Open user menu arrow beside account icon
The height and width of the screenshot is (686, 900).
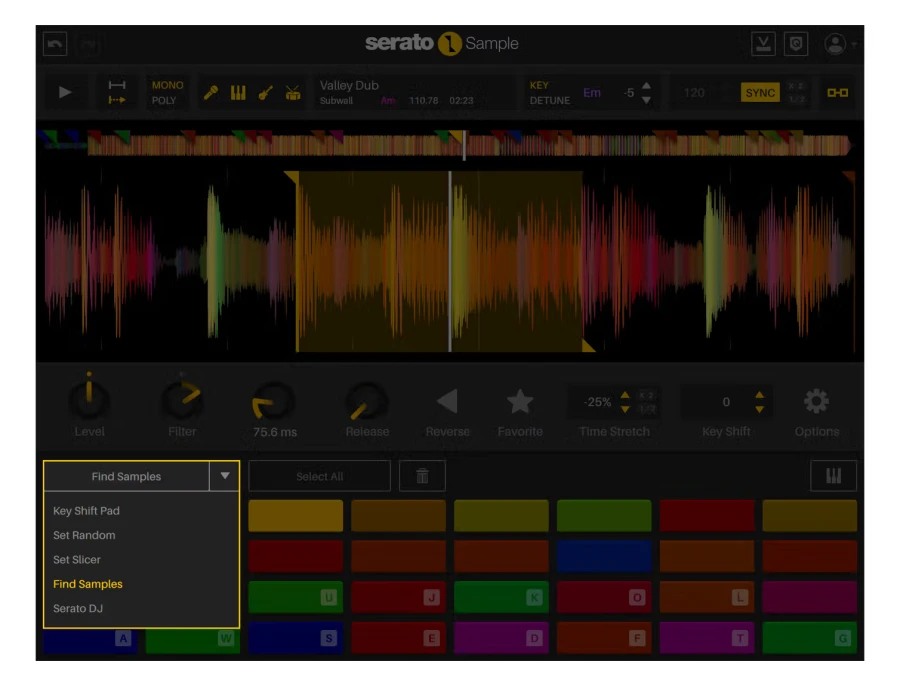tap(854, 44)
